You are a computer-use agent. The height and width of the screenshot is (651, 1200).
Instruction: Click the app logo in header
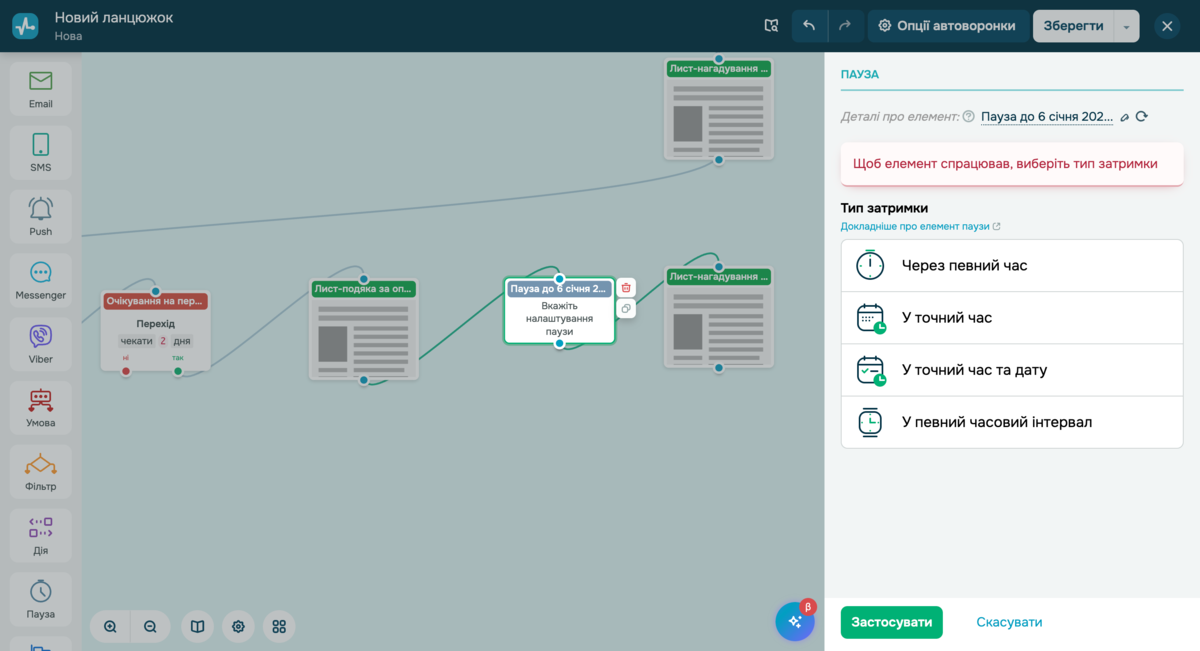tap(25, 26)
